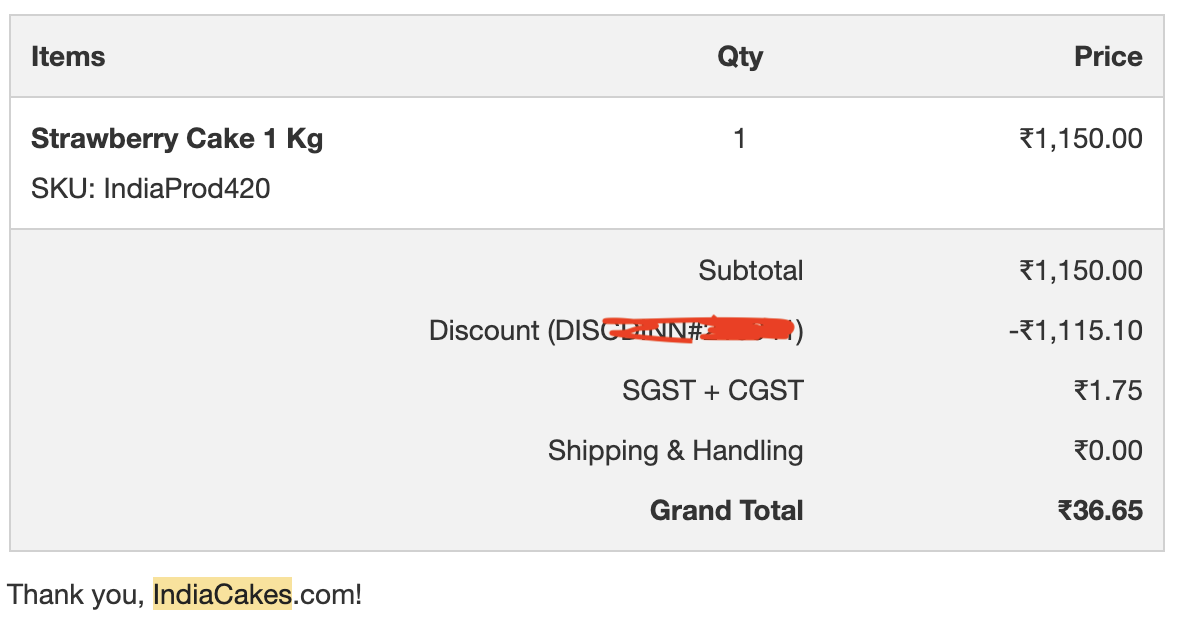Click the Grand Total amount ₹36.65
The width and height of the screenshot is (1178, 620).
coord(1100,510)
